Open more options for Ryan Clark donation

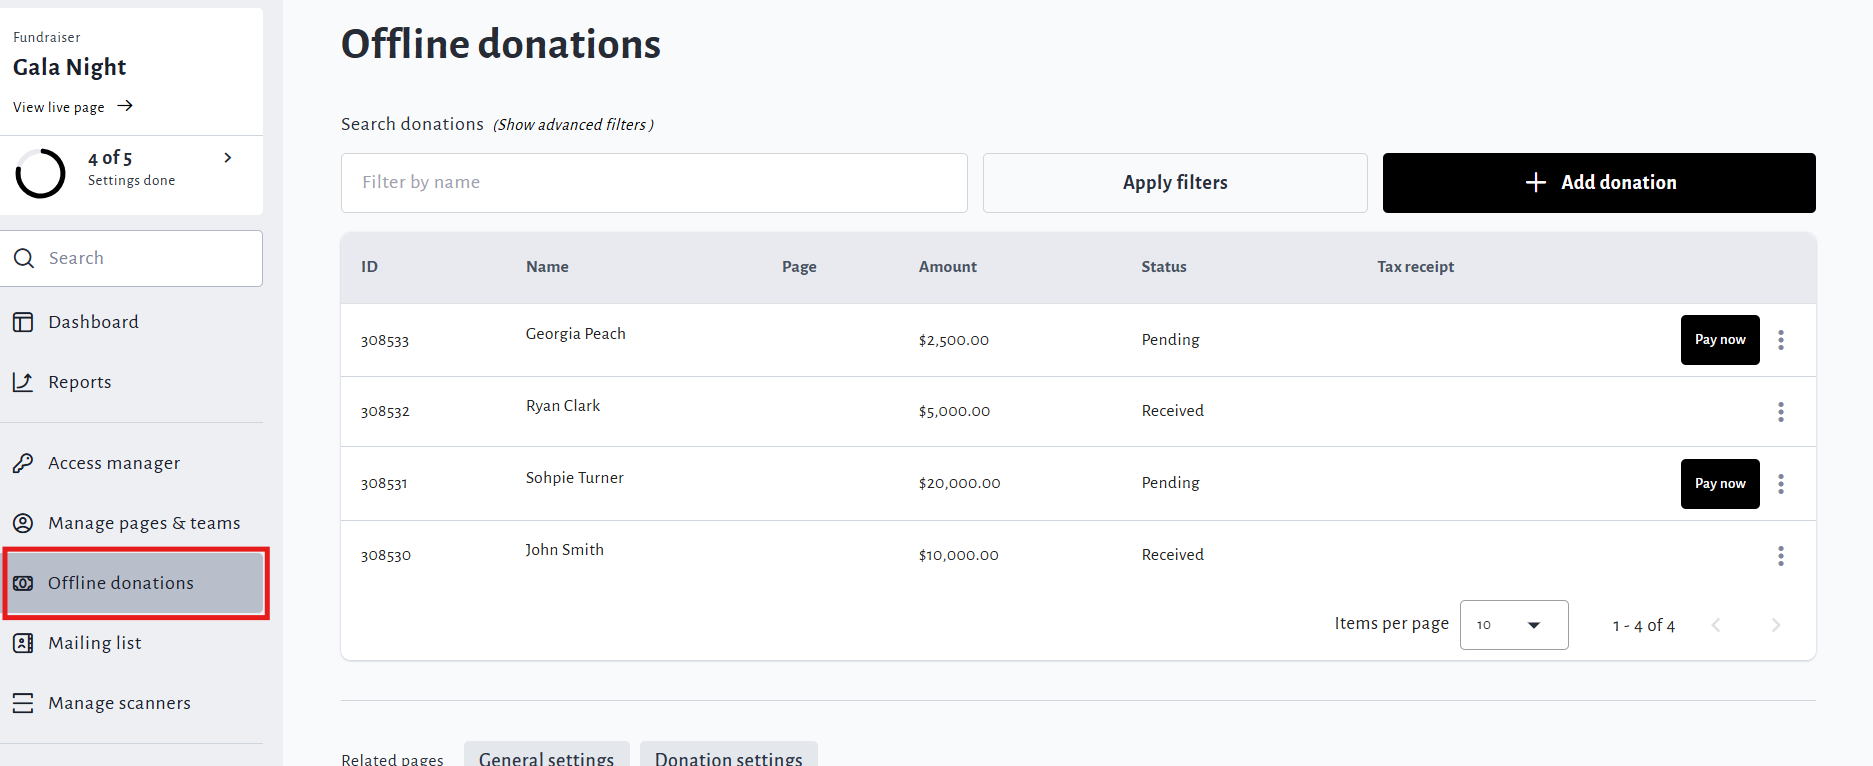pyautogui.click(x=1780, y=412)
